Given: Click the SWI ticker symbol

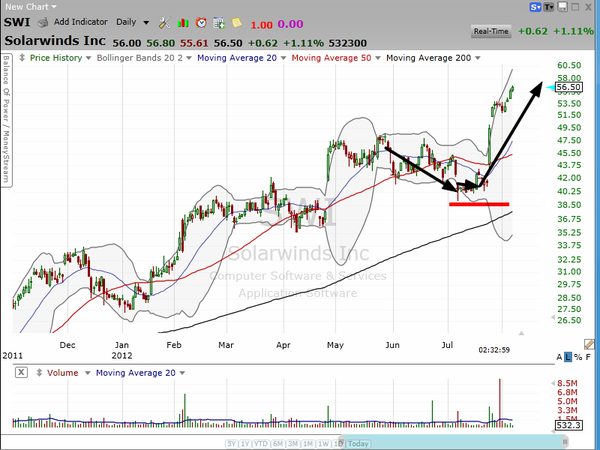Looking at the screenshot, I should click(x=17, y=22).
